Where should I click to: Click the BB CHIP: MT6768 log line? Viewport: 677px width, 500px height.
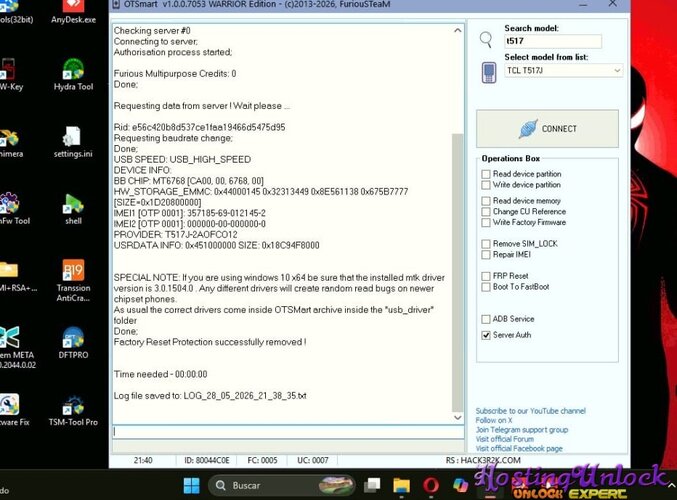188,181
